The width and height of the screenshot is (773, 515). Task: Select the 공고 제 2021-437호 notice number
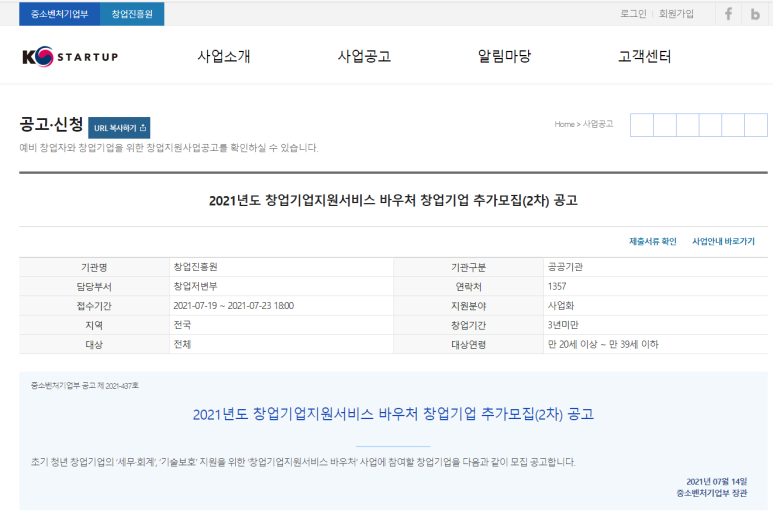click(85, 385)
